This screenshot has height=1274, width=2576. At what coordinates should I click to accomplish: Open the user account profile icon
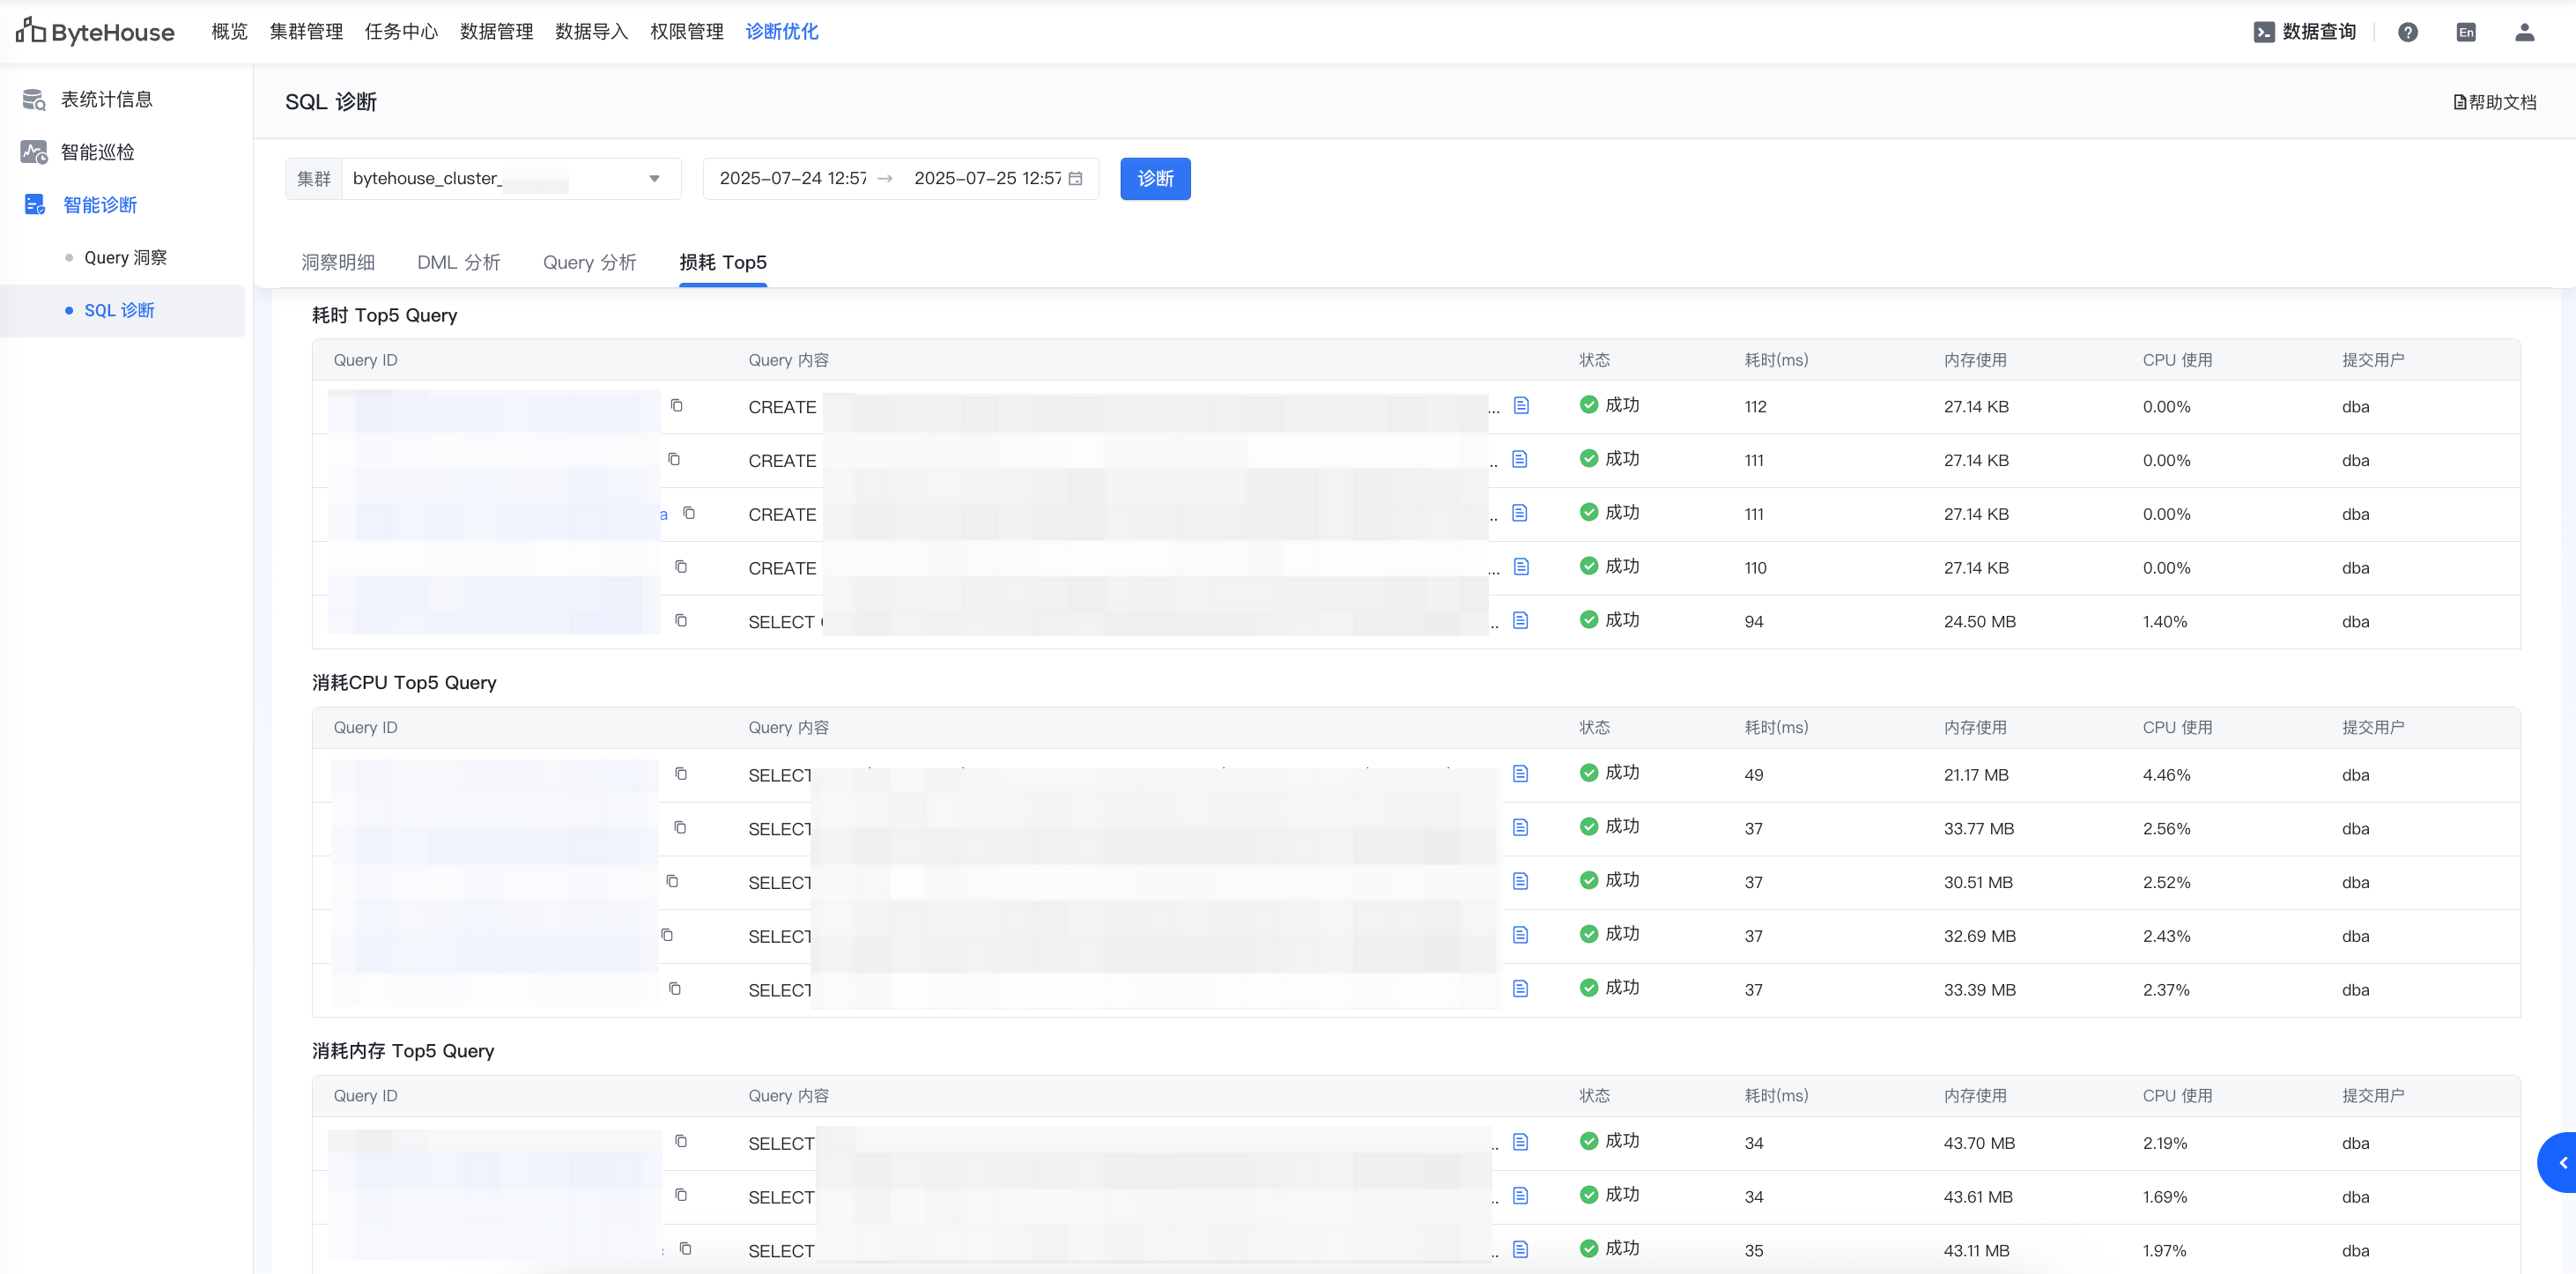2524,32
